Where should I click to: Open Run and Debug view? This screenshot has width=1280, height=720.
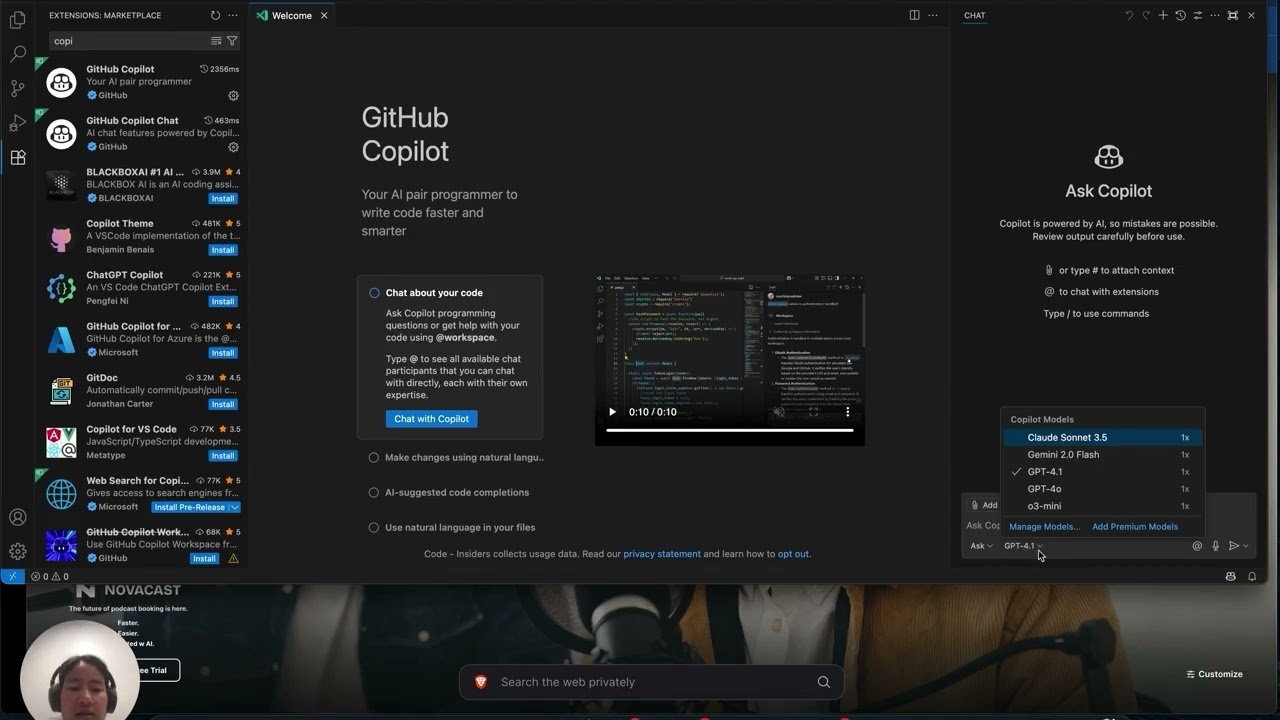(x=17, y=123)
